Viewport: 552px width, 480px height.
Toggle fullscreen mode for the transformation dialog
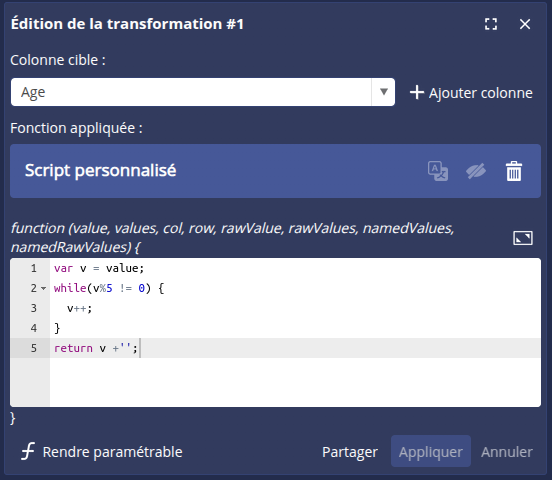click(491, 24)
